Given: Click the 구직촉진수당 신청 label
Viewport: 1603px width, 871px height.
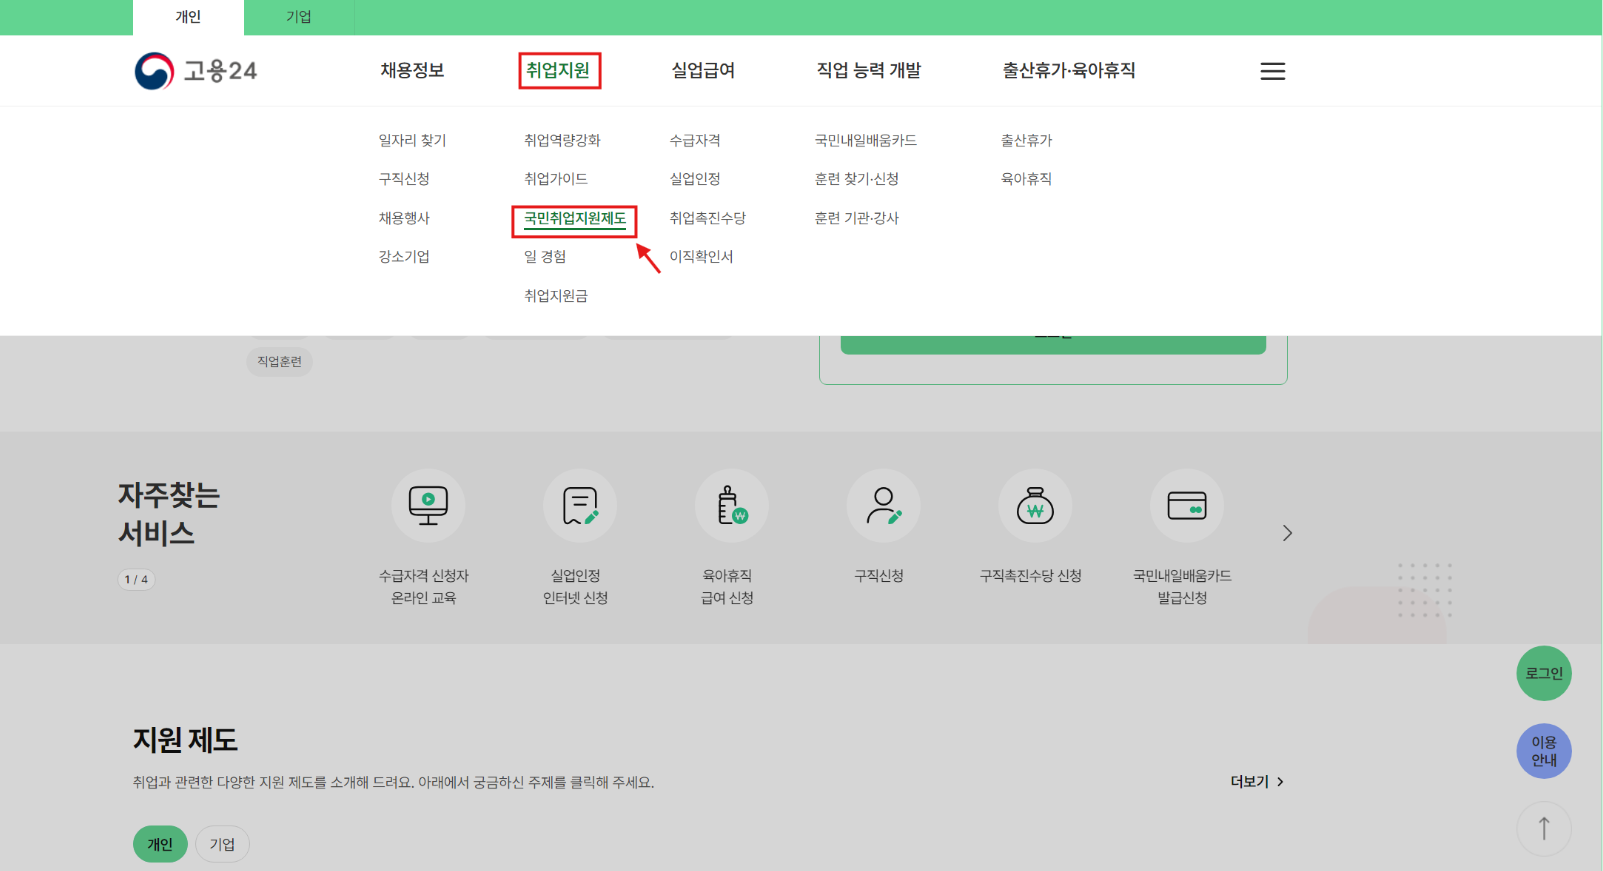Looking at the screenshot, I should coord(1031,576).
